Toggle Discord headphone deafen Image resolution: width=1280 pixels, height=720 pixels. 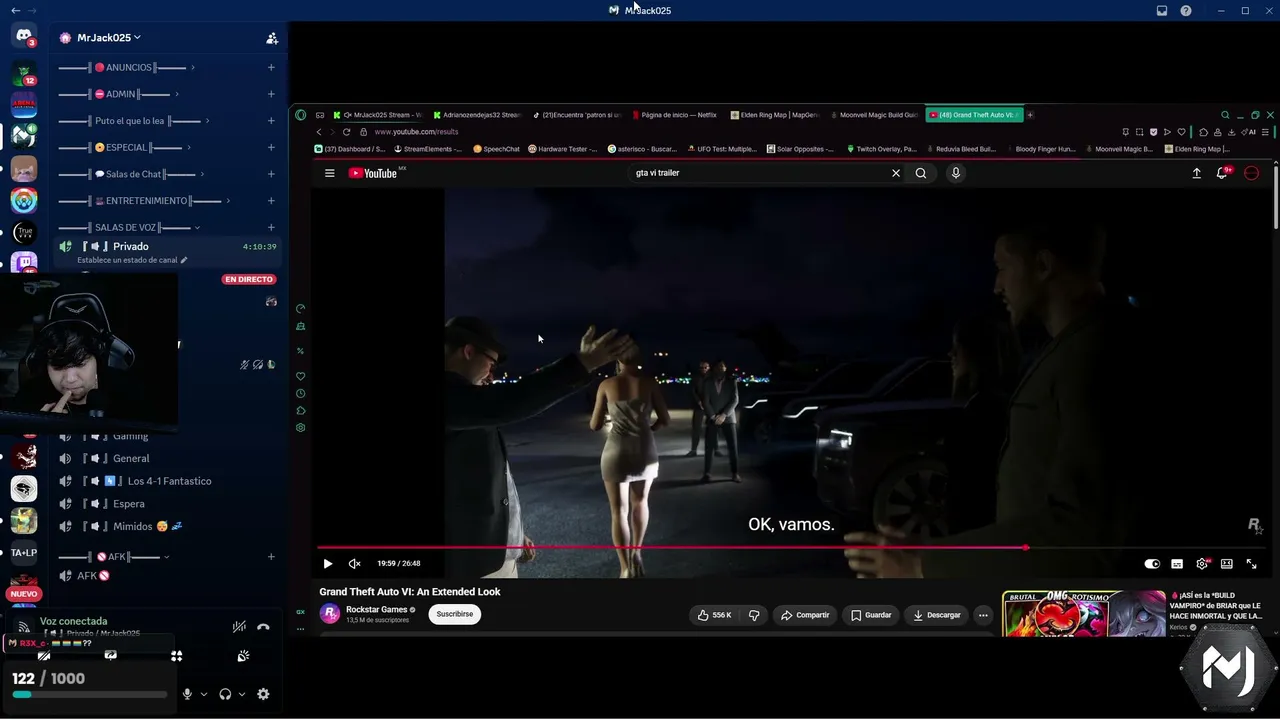(225, 694)
